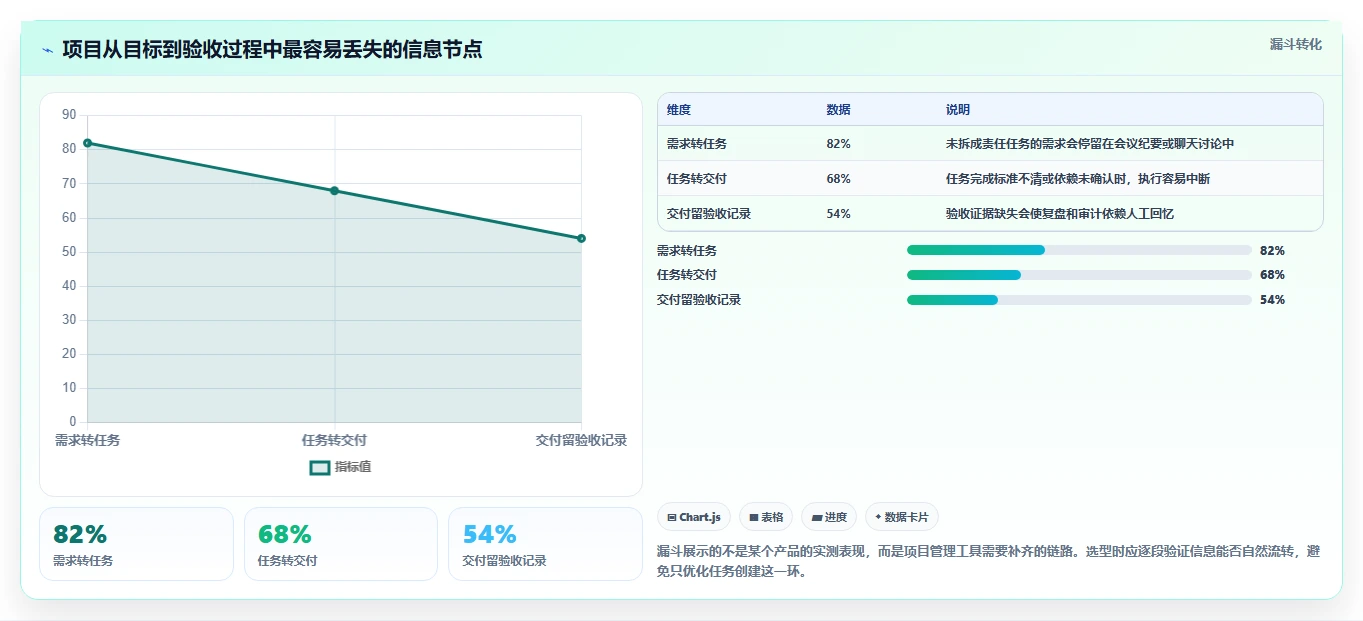The image size is (1363, 621).
Task: Click the 68% value beside the progress bar
Action: pyautogui.click(x=1272, y=275)
